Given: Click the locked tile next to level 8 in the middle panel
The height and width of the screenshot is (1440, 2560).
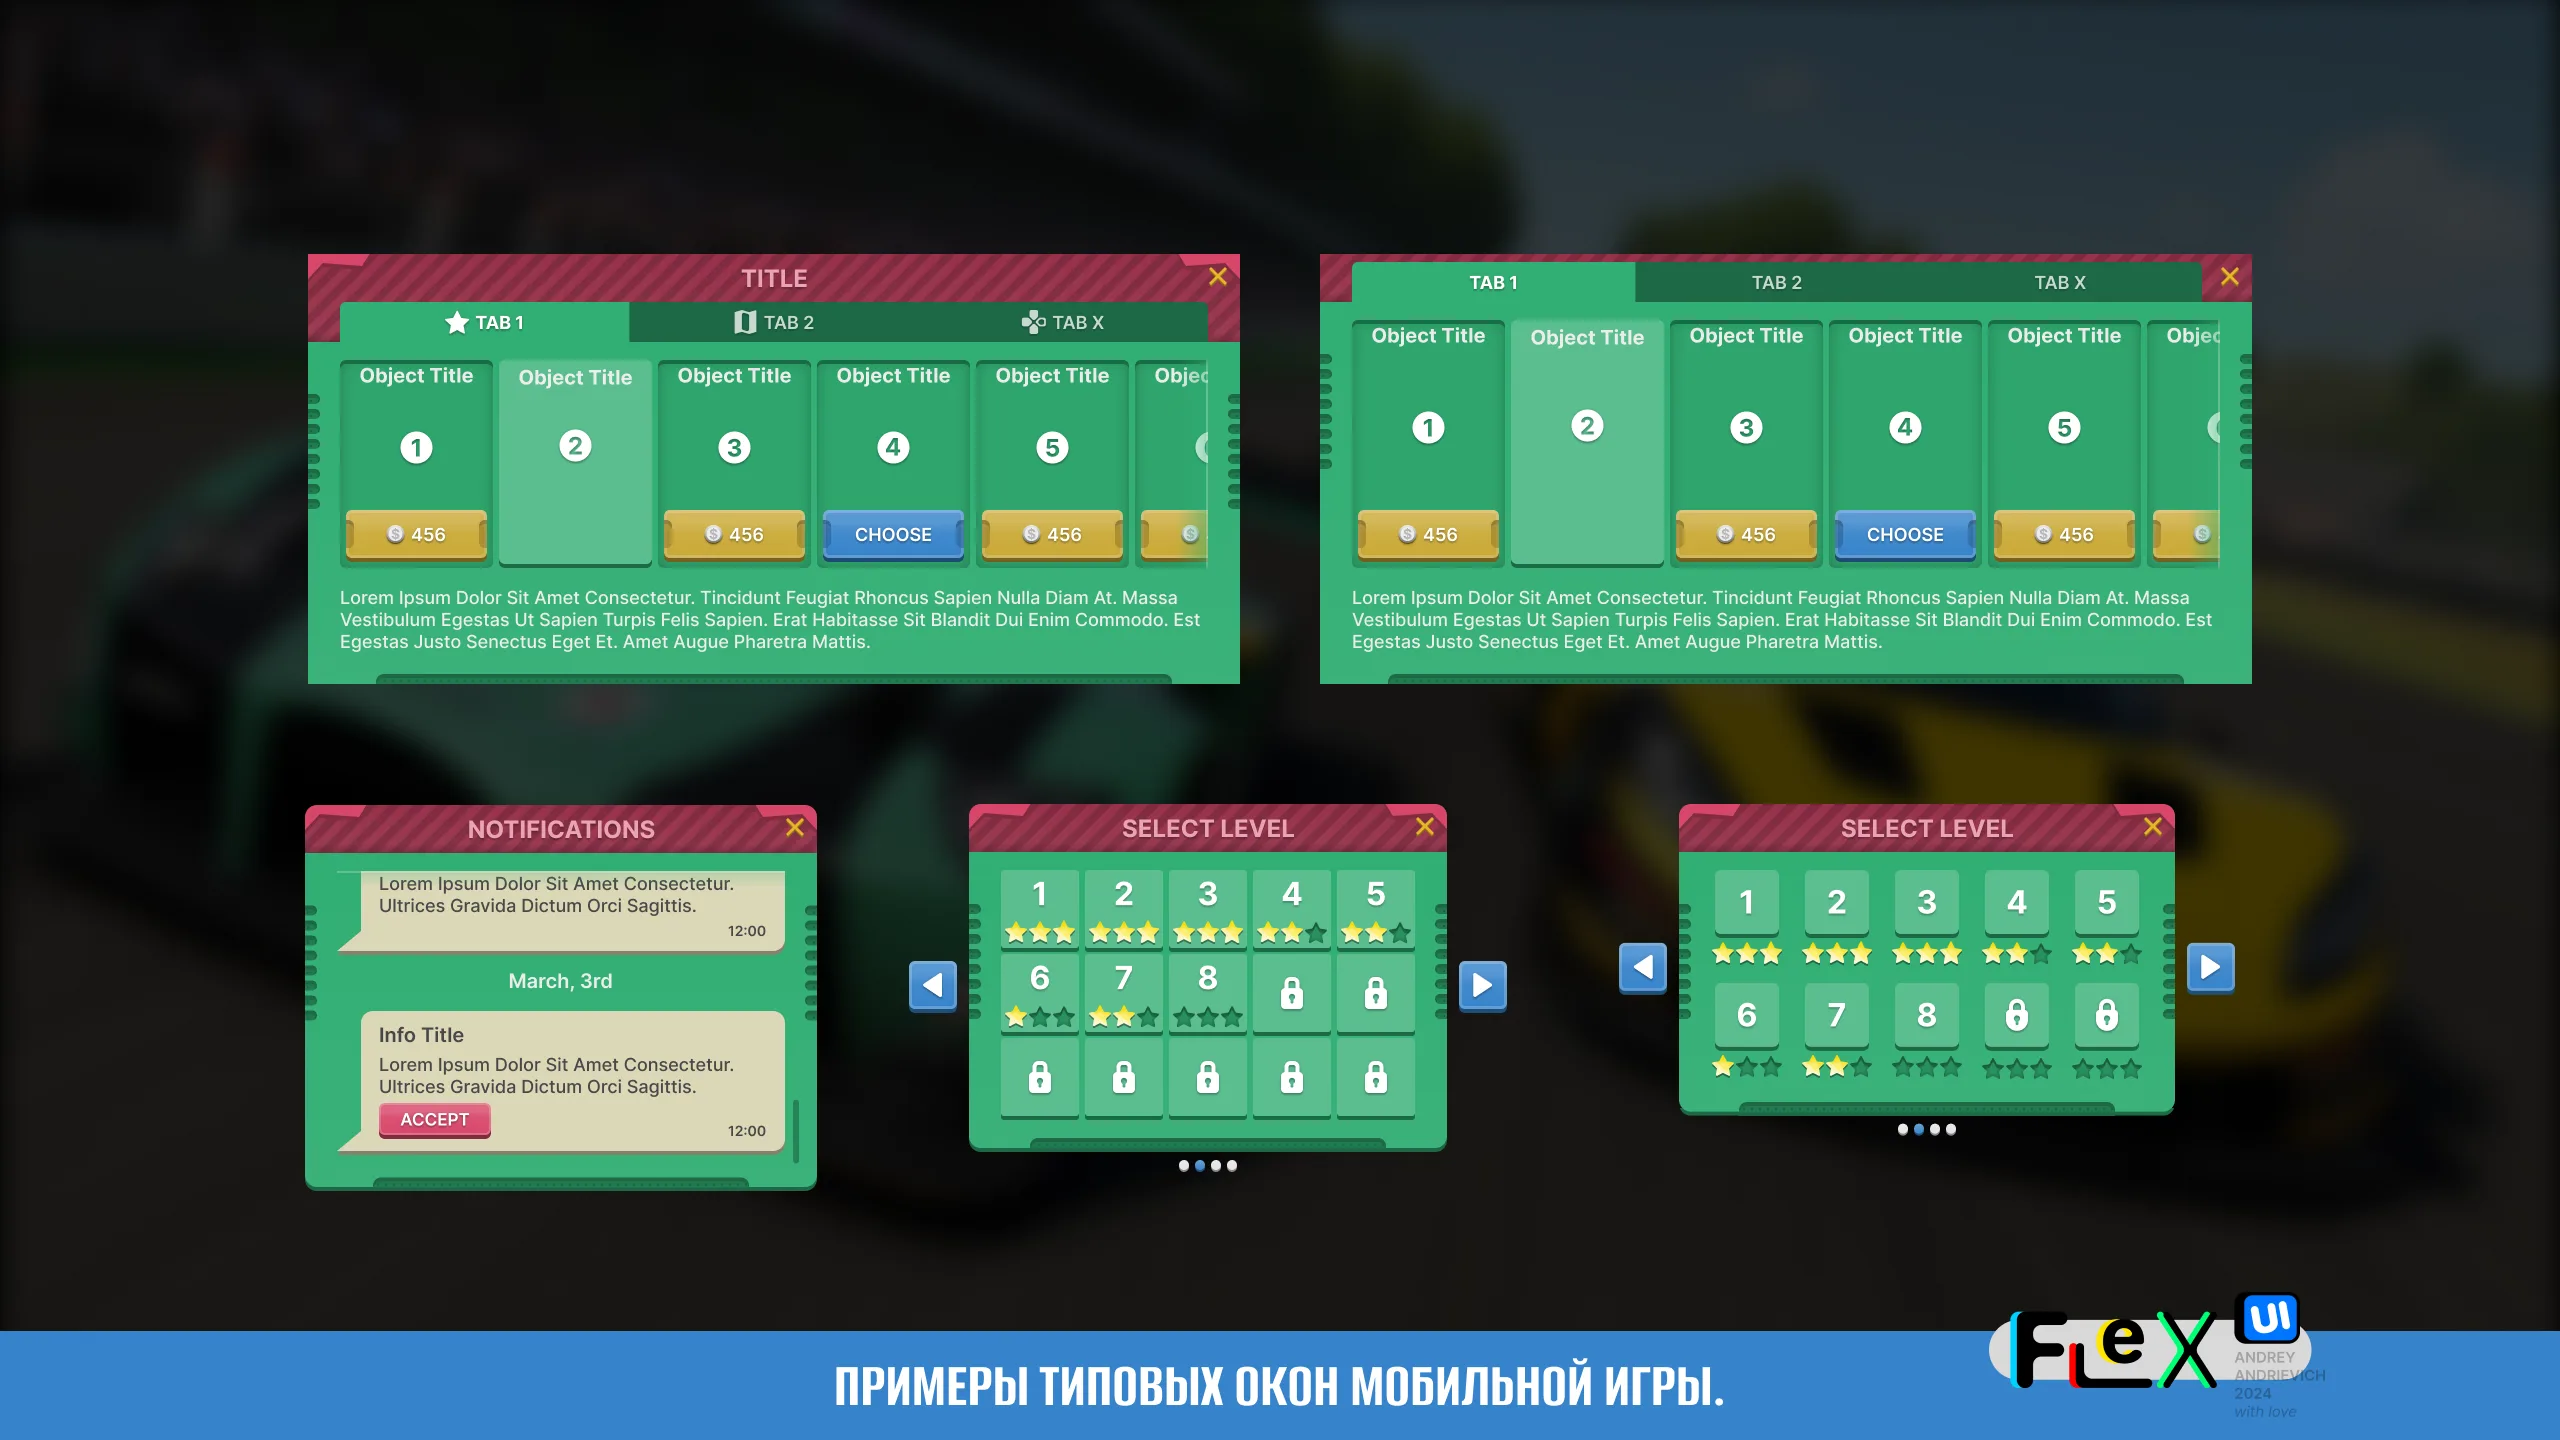Looking at the screenshot, I should click(1292, 993).
